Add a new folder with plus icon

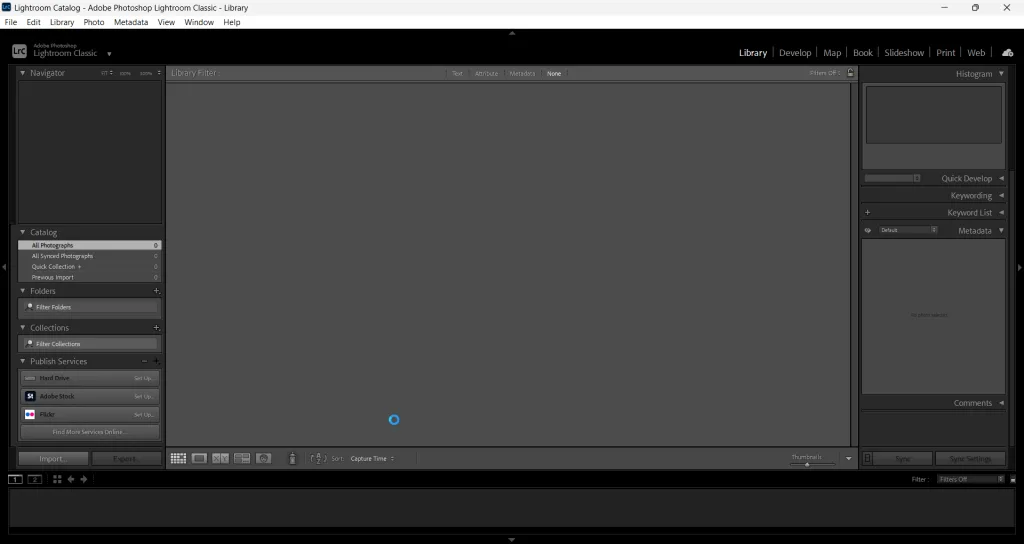[x=156, y=291]
